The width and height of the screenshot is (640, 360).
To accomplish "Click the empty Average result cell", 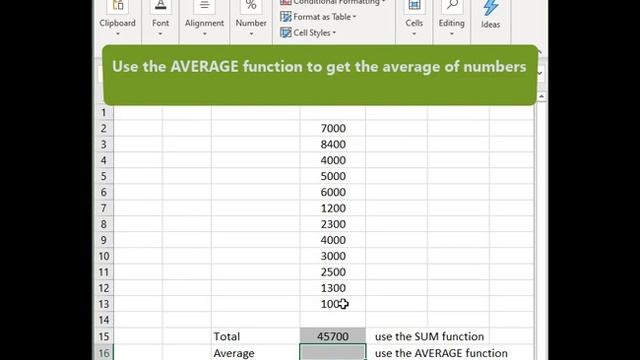I will 333,353.
